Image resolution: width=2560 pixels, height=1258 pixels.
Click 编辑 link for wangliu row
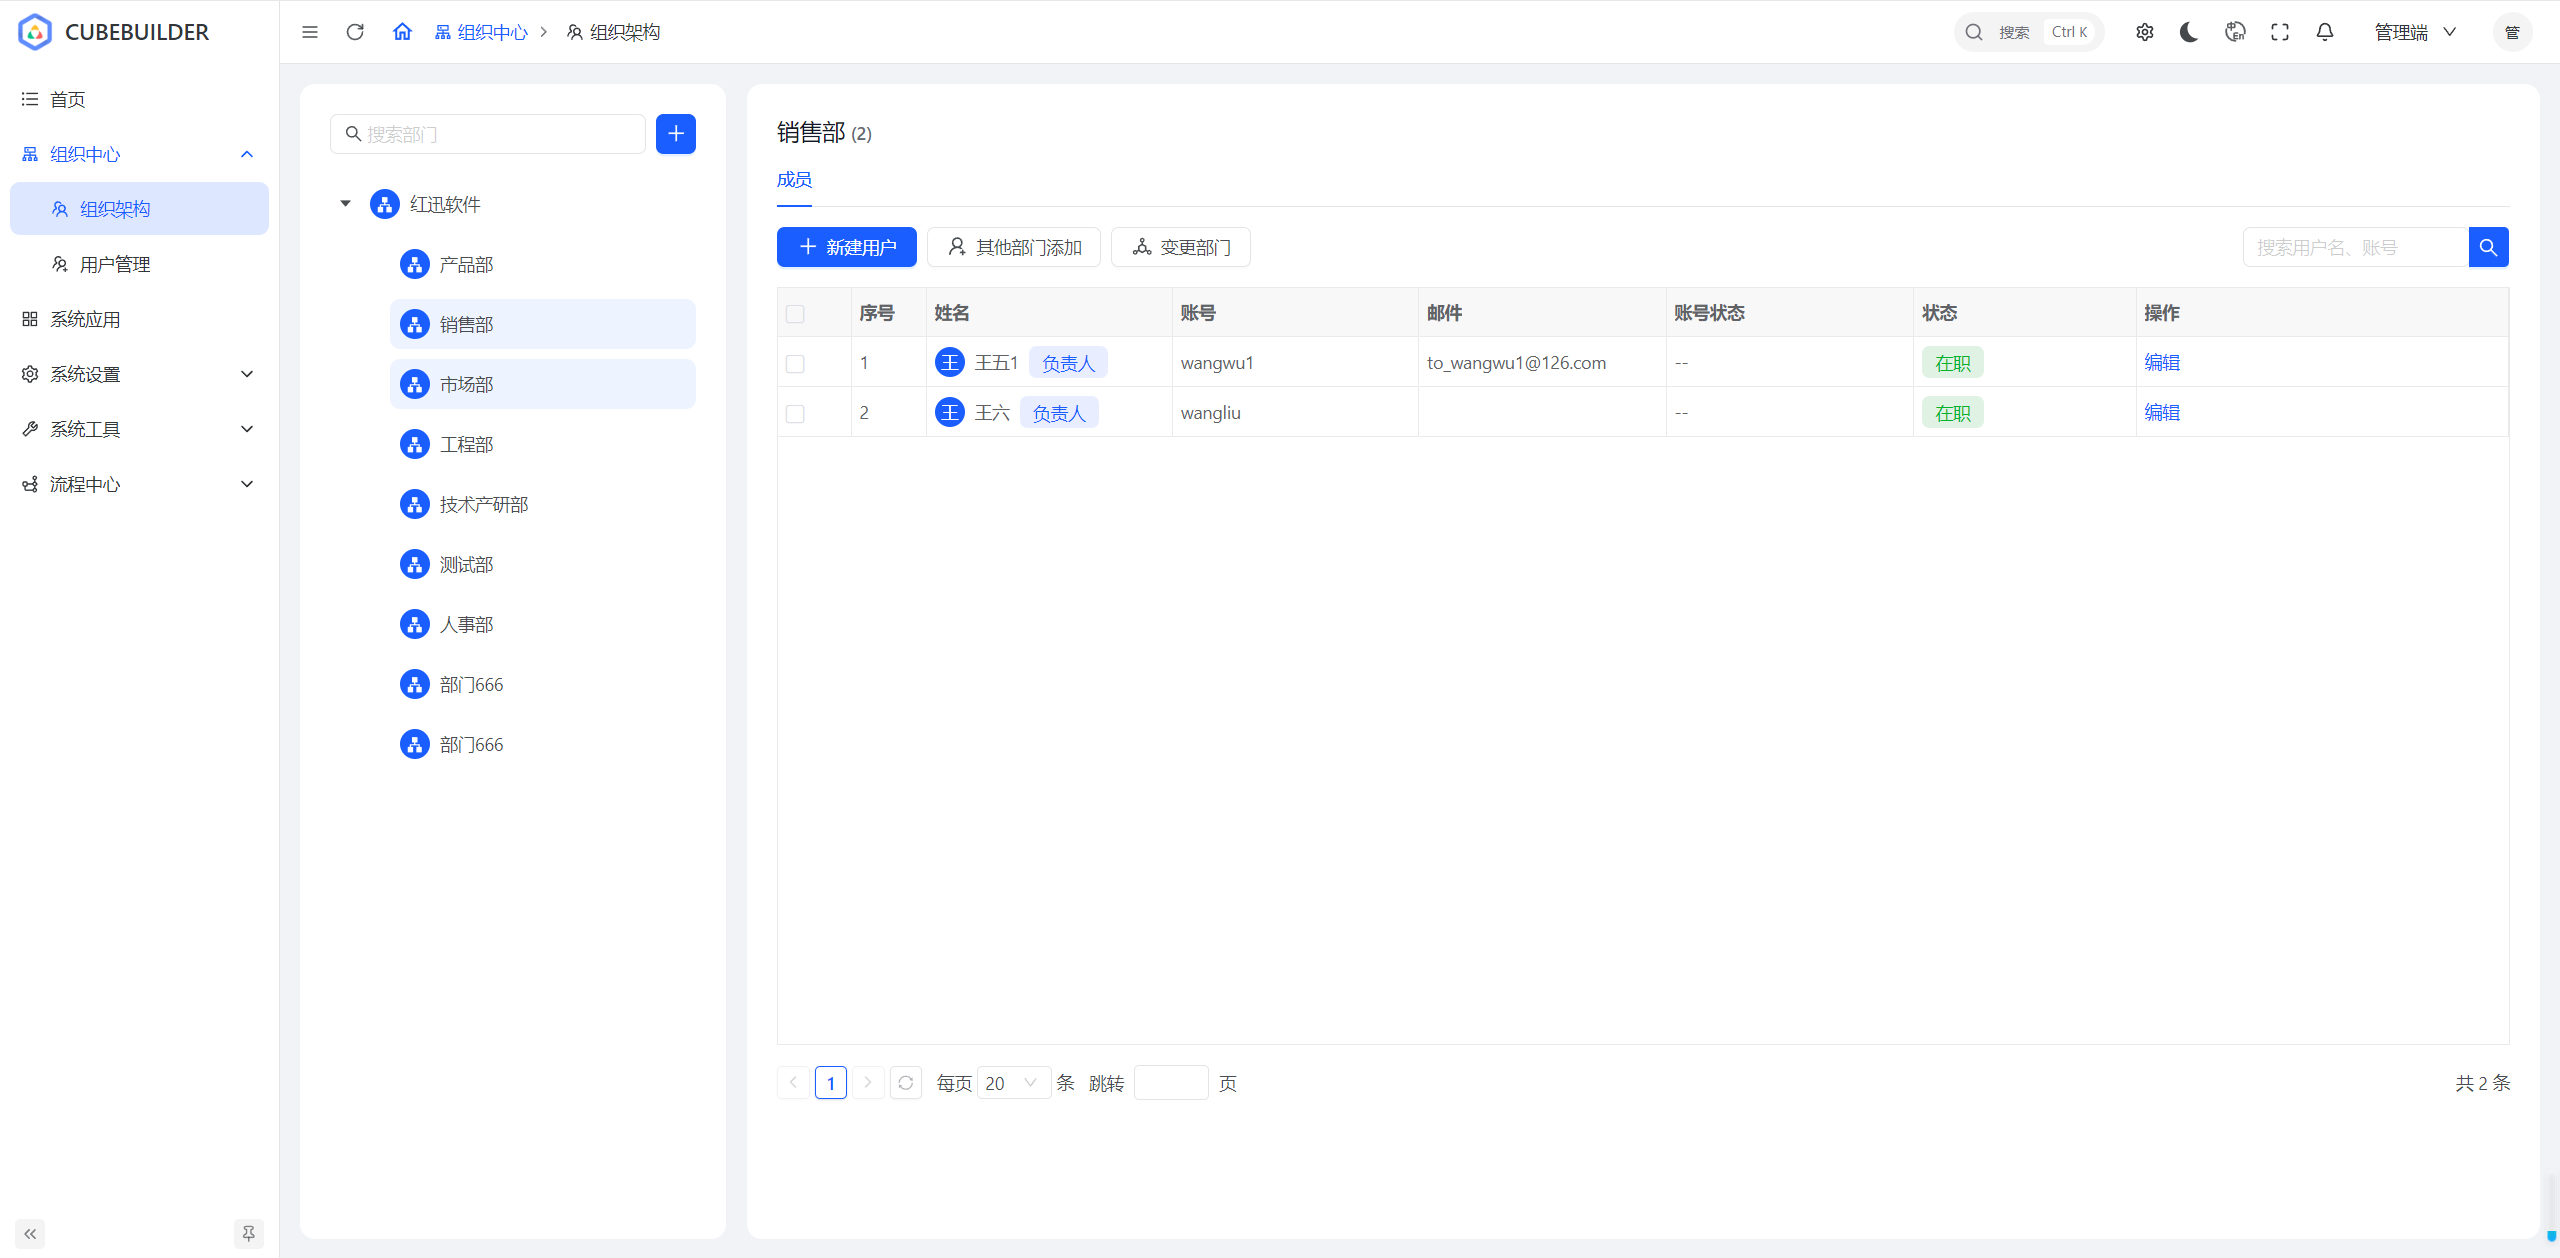[x=2161, y=413]
